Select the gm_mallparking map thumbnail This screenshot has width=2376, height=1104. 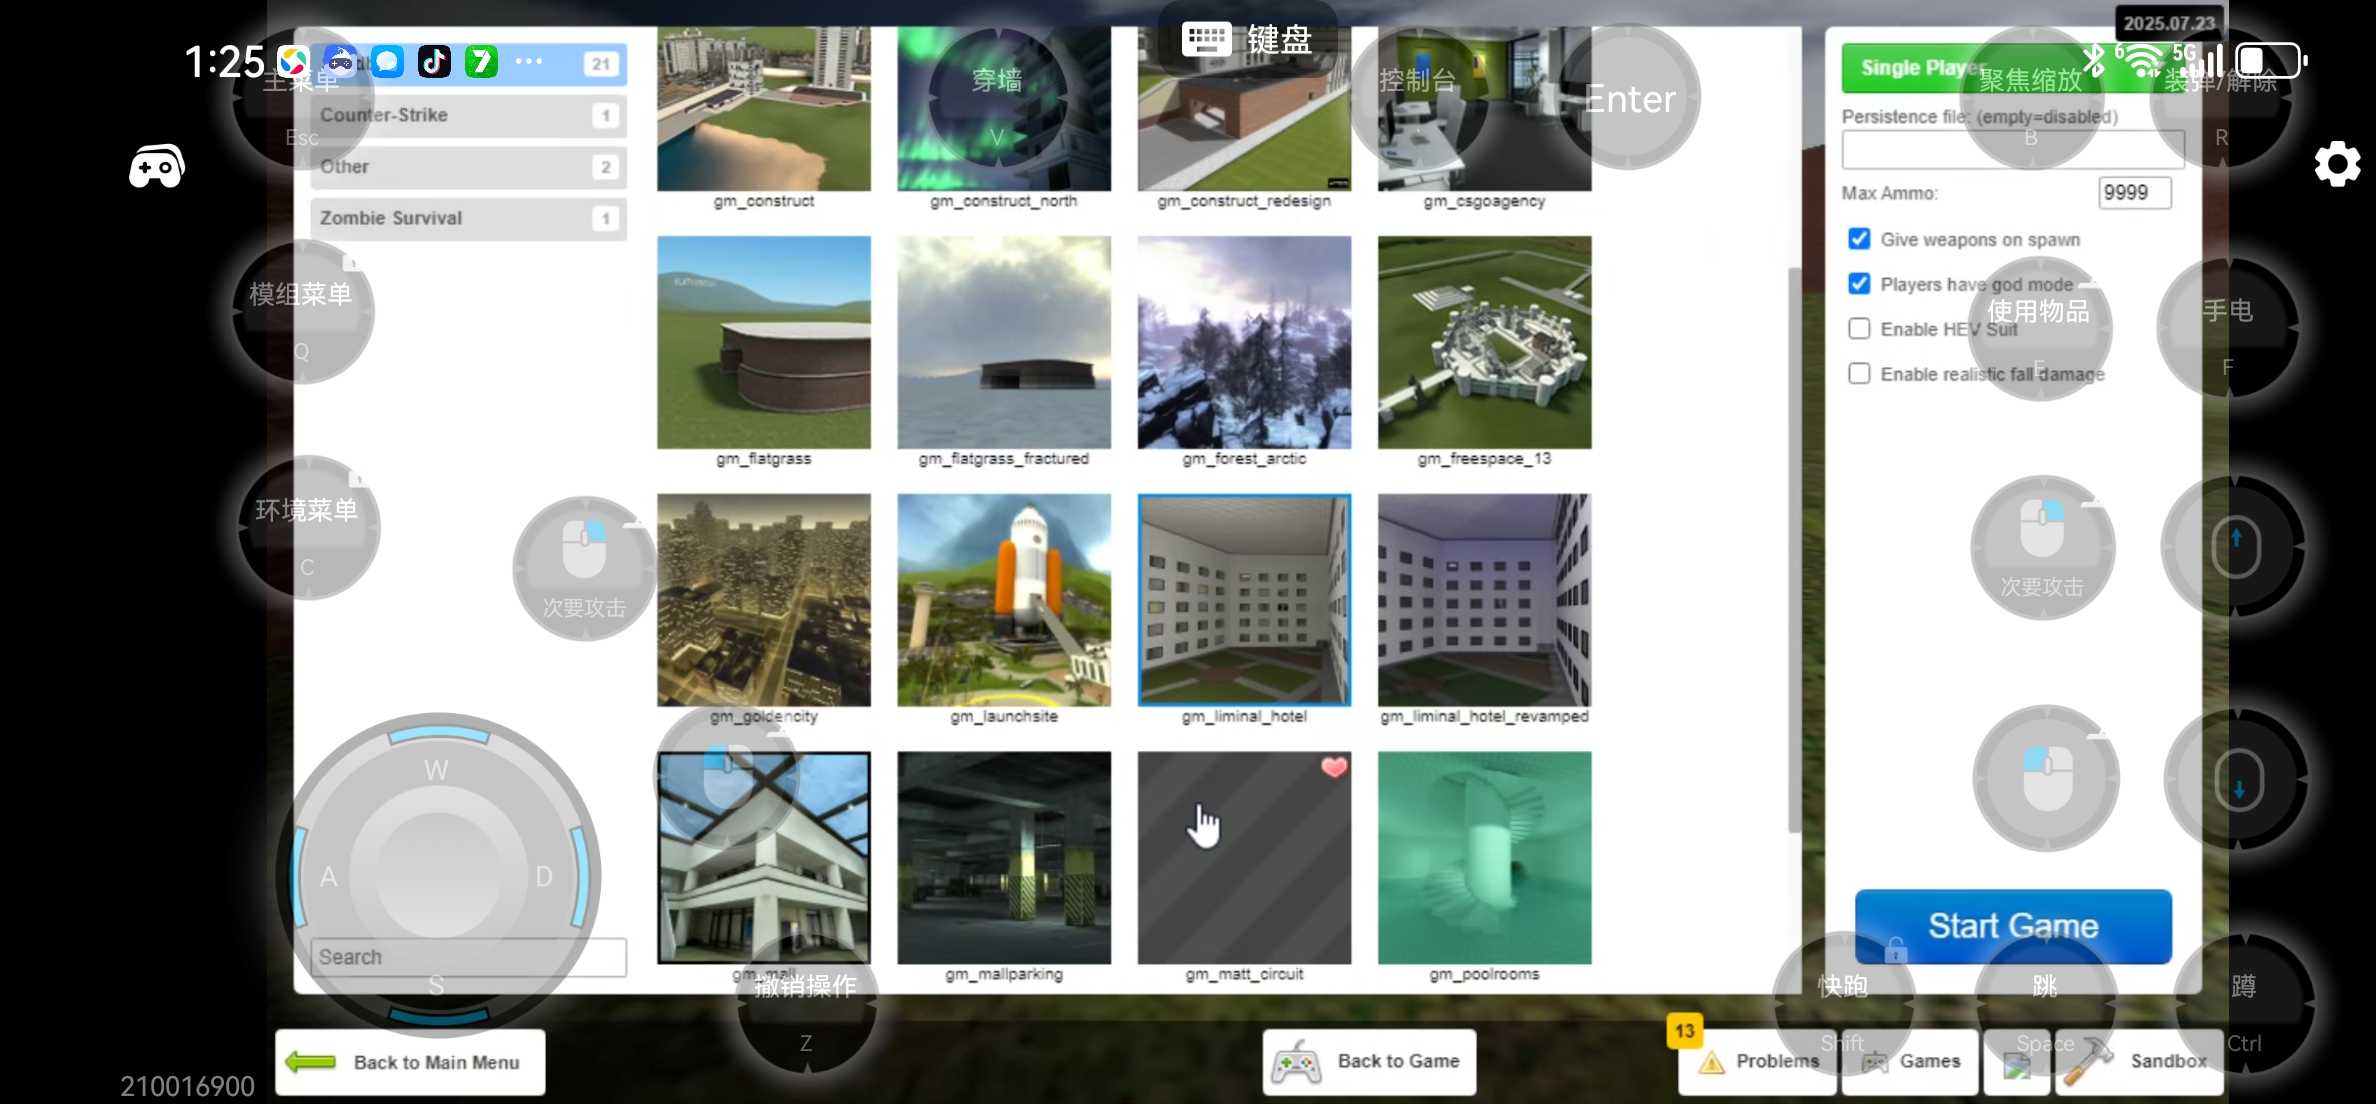tap(1004, 858)
